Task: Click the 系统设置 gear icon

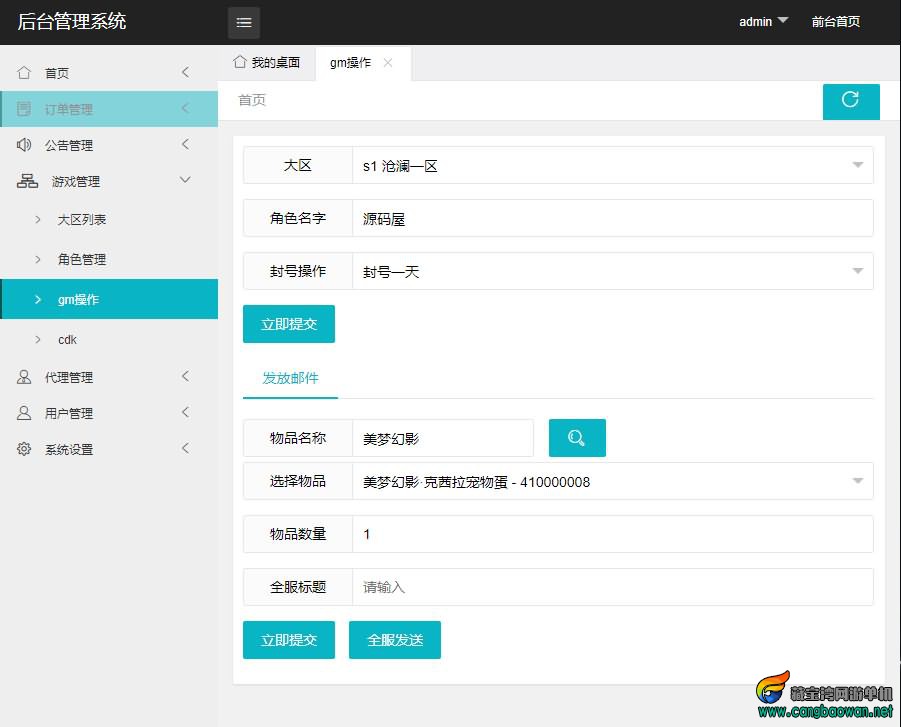Action: tap(24, 449)
